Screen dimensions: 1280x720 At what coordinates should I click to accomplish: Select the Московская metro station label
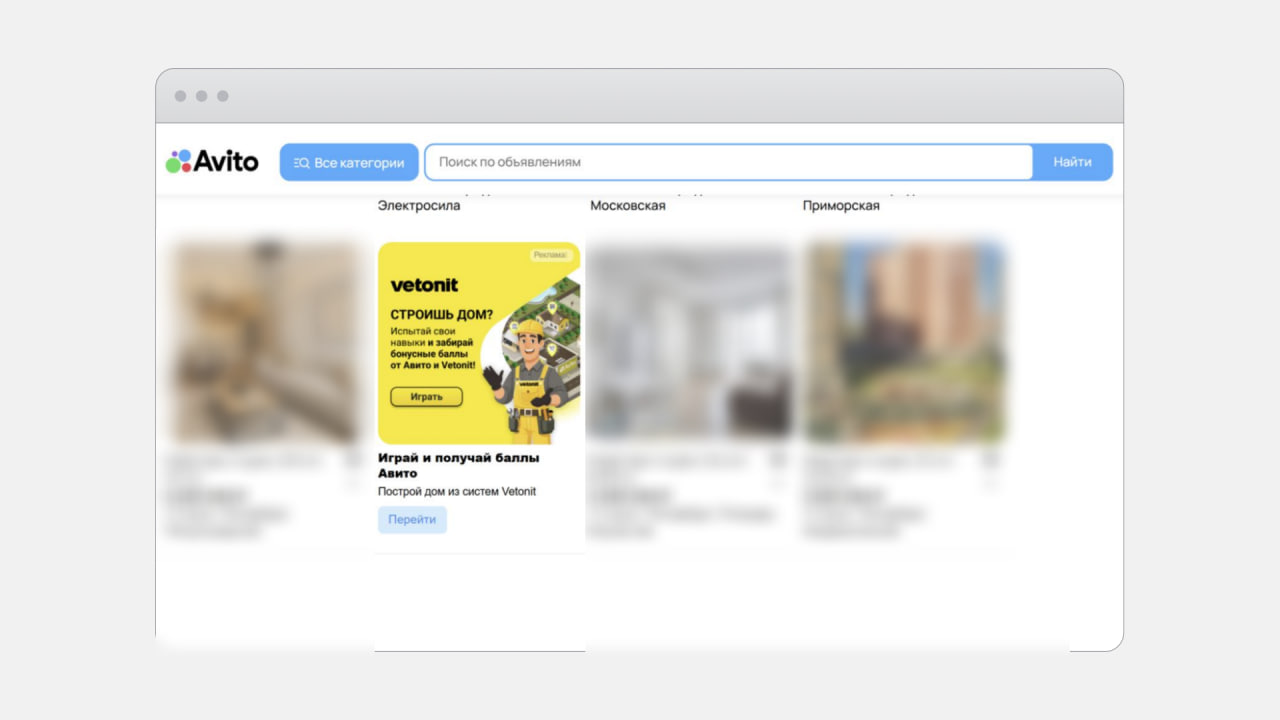coord(628,206)
